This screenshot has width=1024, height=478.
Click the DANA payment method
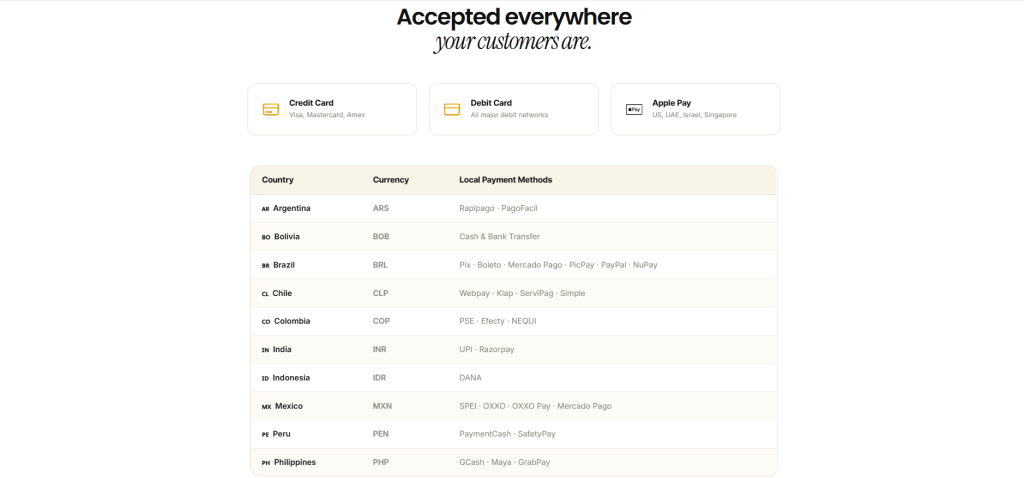[470, 377]
